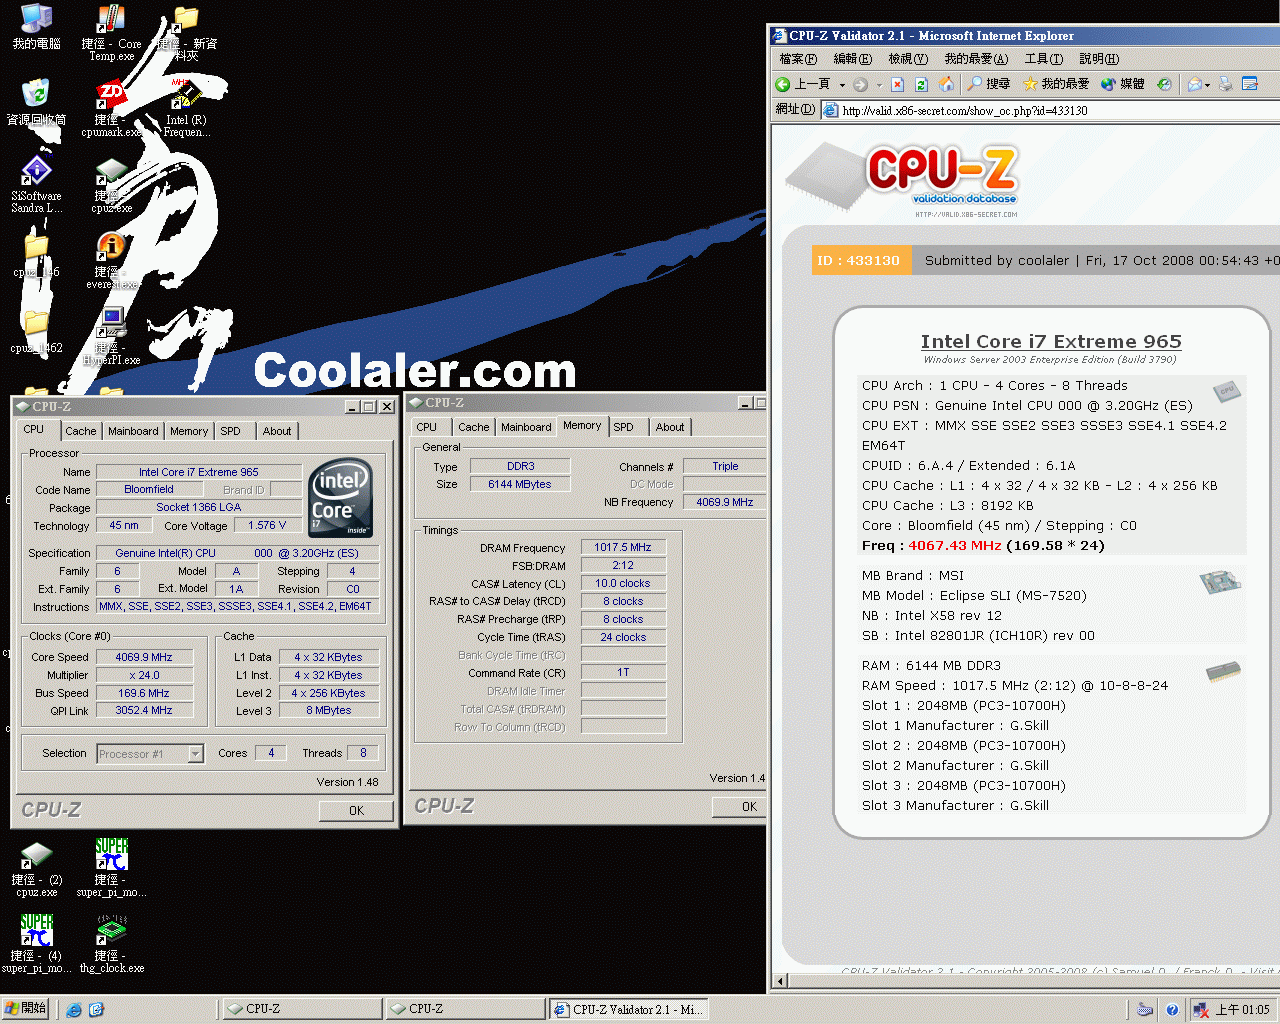Viewport: 1280px width, 1024px height.
Task: Open the My Computer desktop icon
Action: coord(36,27)
